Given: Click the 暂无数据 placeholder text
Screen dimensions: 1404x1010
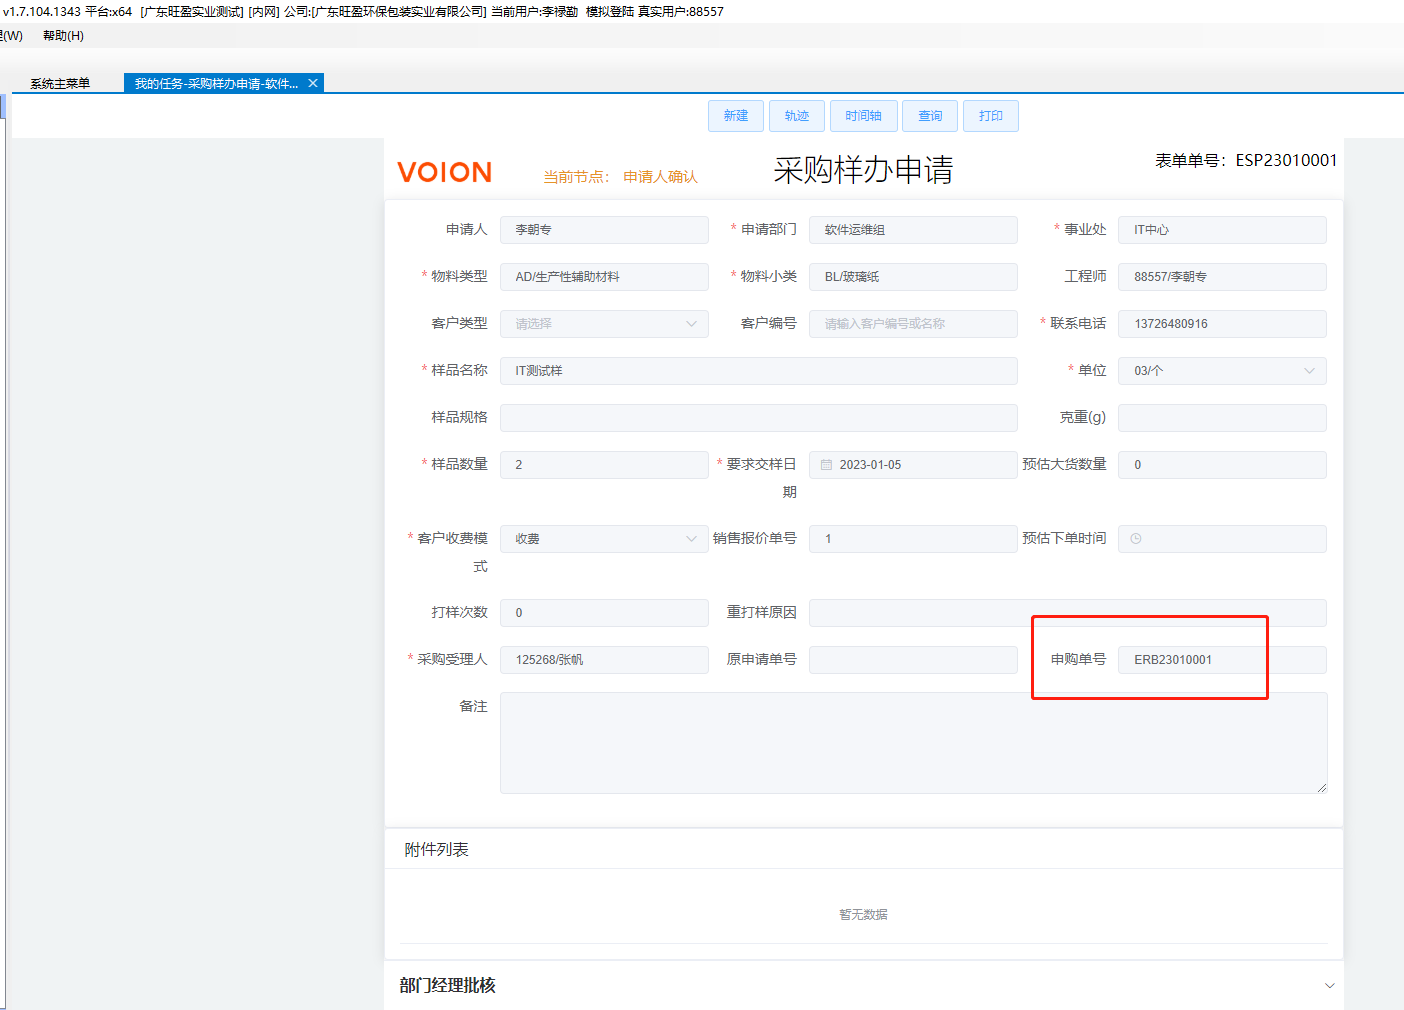Looking at the screenshot, I should (864, 915).
